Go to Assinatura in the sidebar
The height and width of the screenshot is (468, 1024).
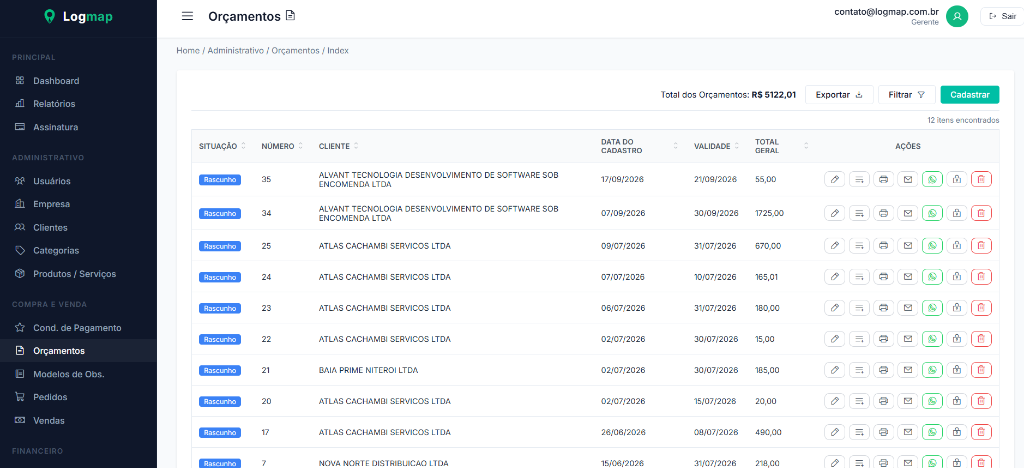[x=78, y=127]
